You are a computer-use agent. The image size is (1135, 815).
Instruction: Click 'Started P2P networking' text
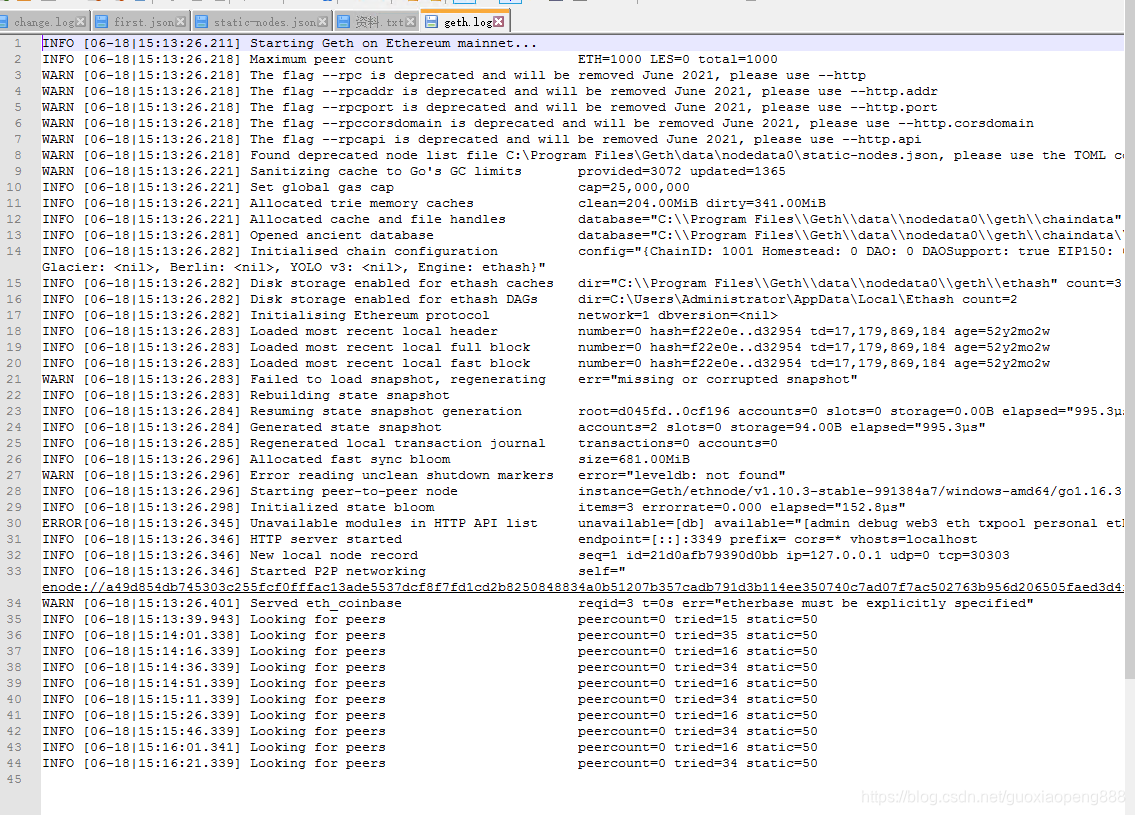click(337, 571)
